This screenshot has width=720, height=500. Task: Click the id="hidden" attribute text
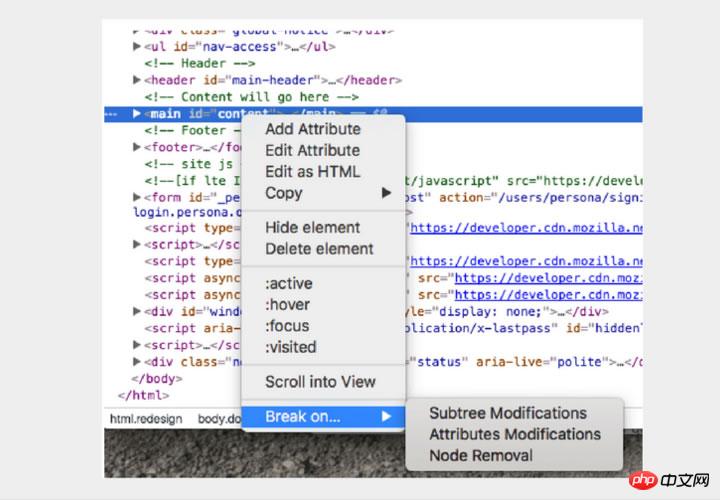click(x=603, y=328)
